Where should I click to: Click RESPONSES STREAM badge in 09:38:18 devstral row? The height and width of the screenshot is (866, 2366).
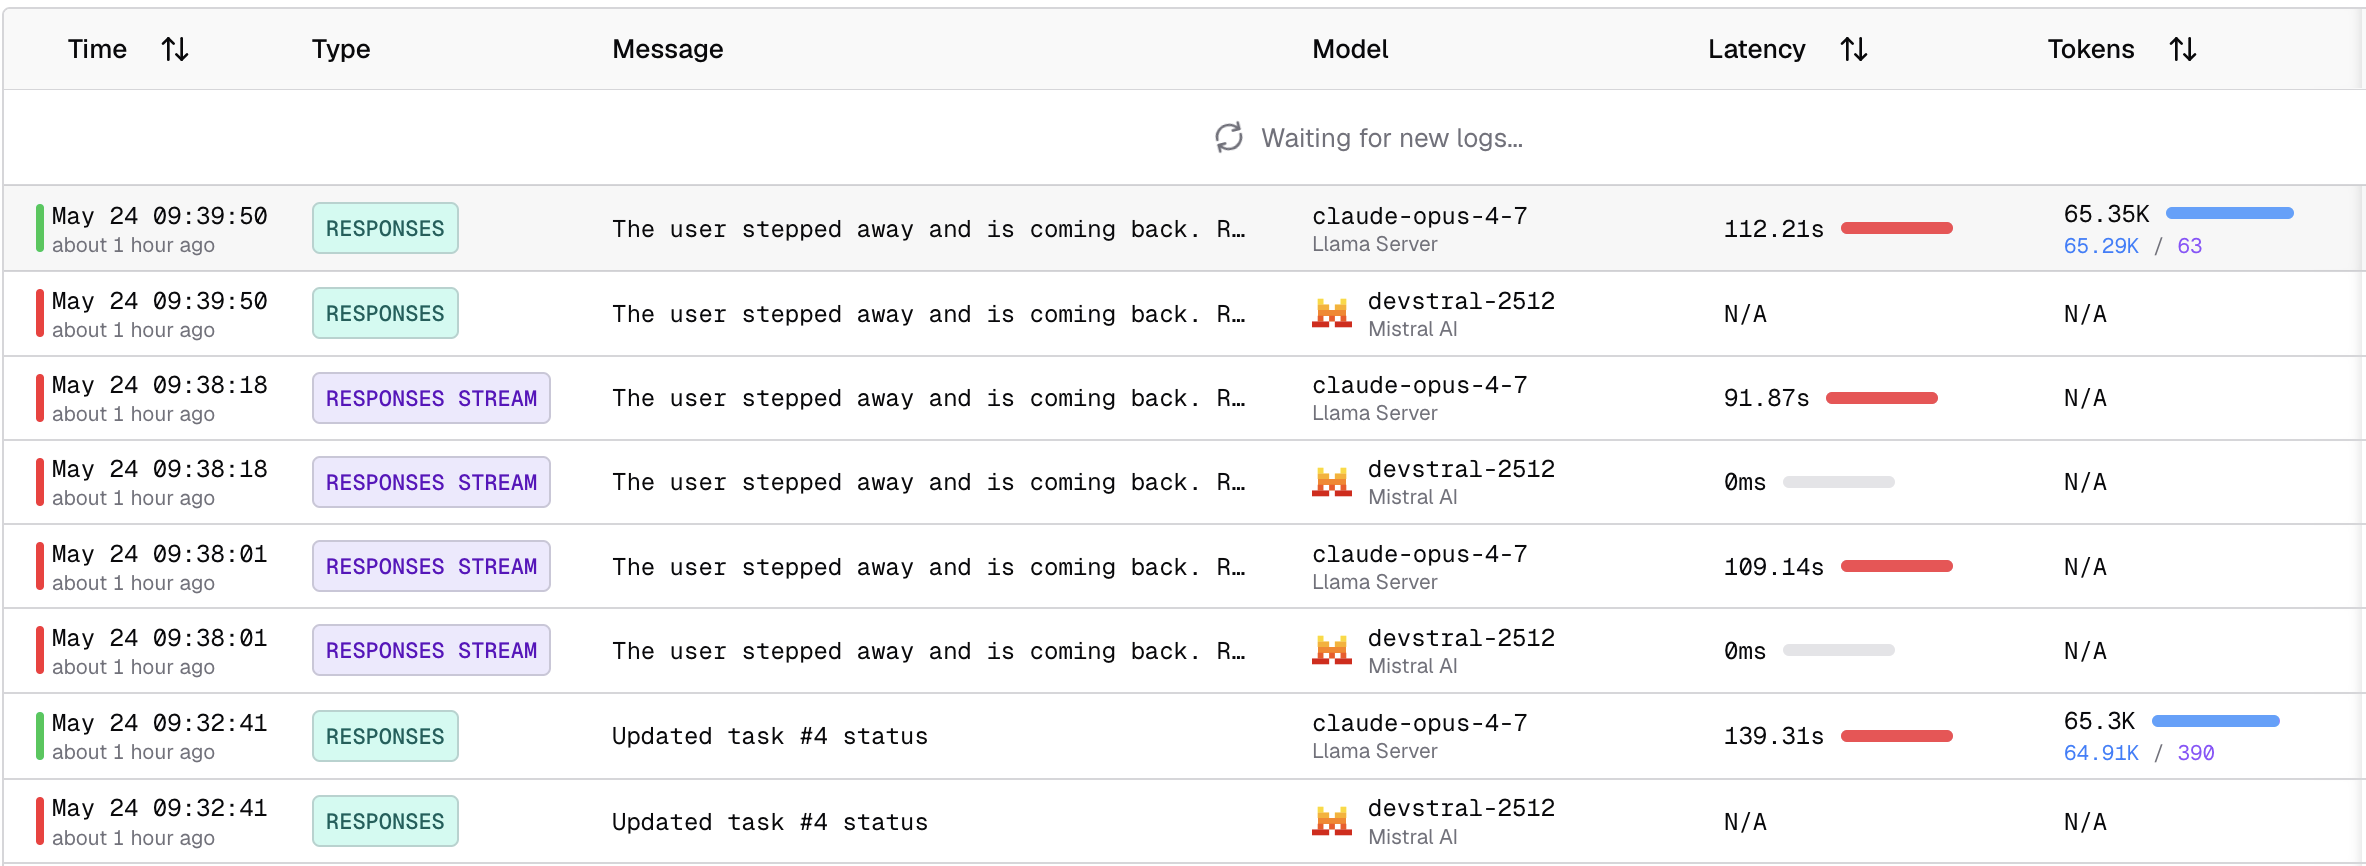pos(431,482)
